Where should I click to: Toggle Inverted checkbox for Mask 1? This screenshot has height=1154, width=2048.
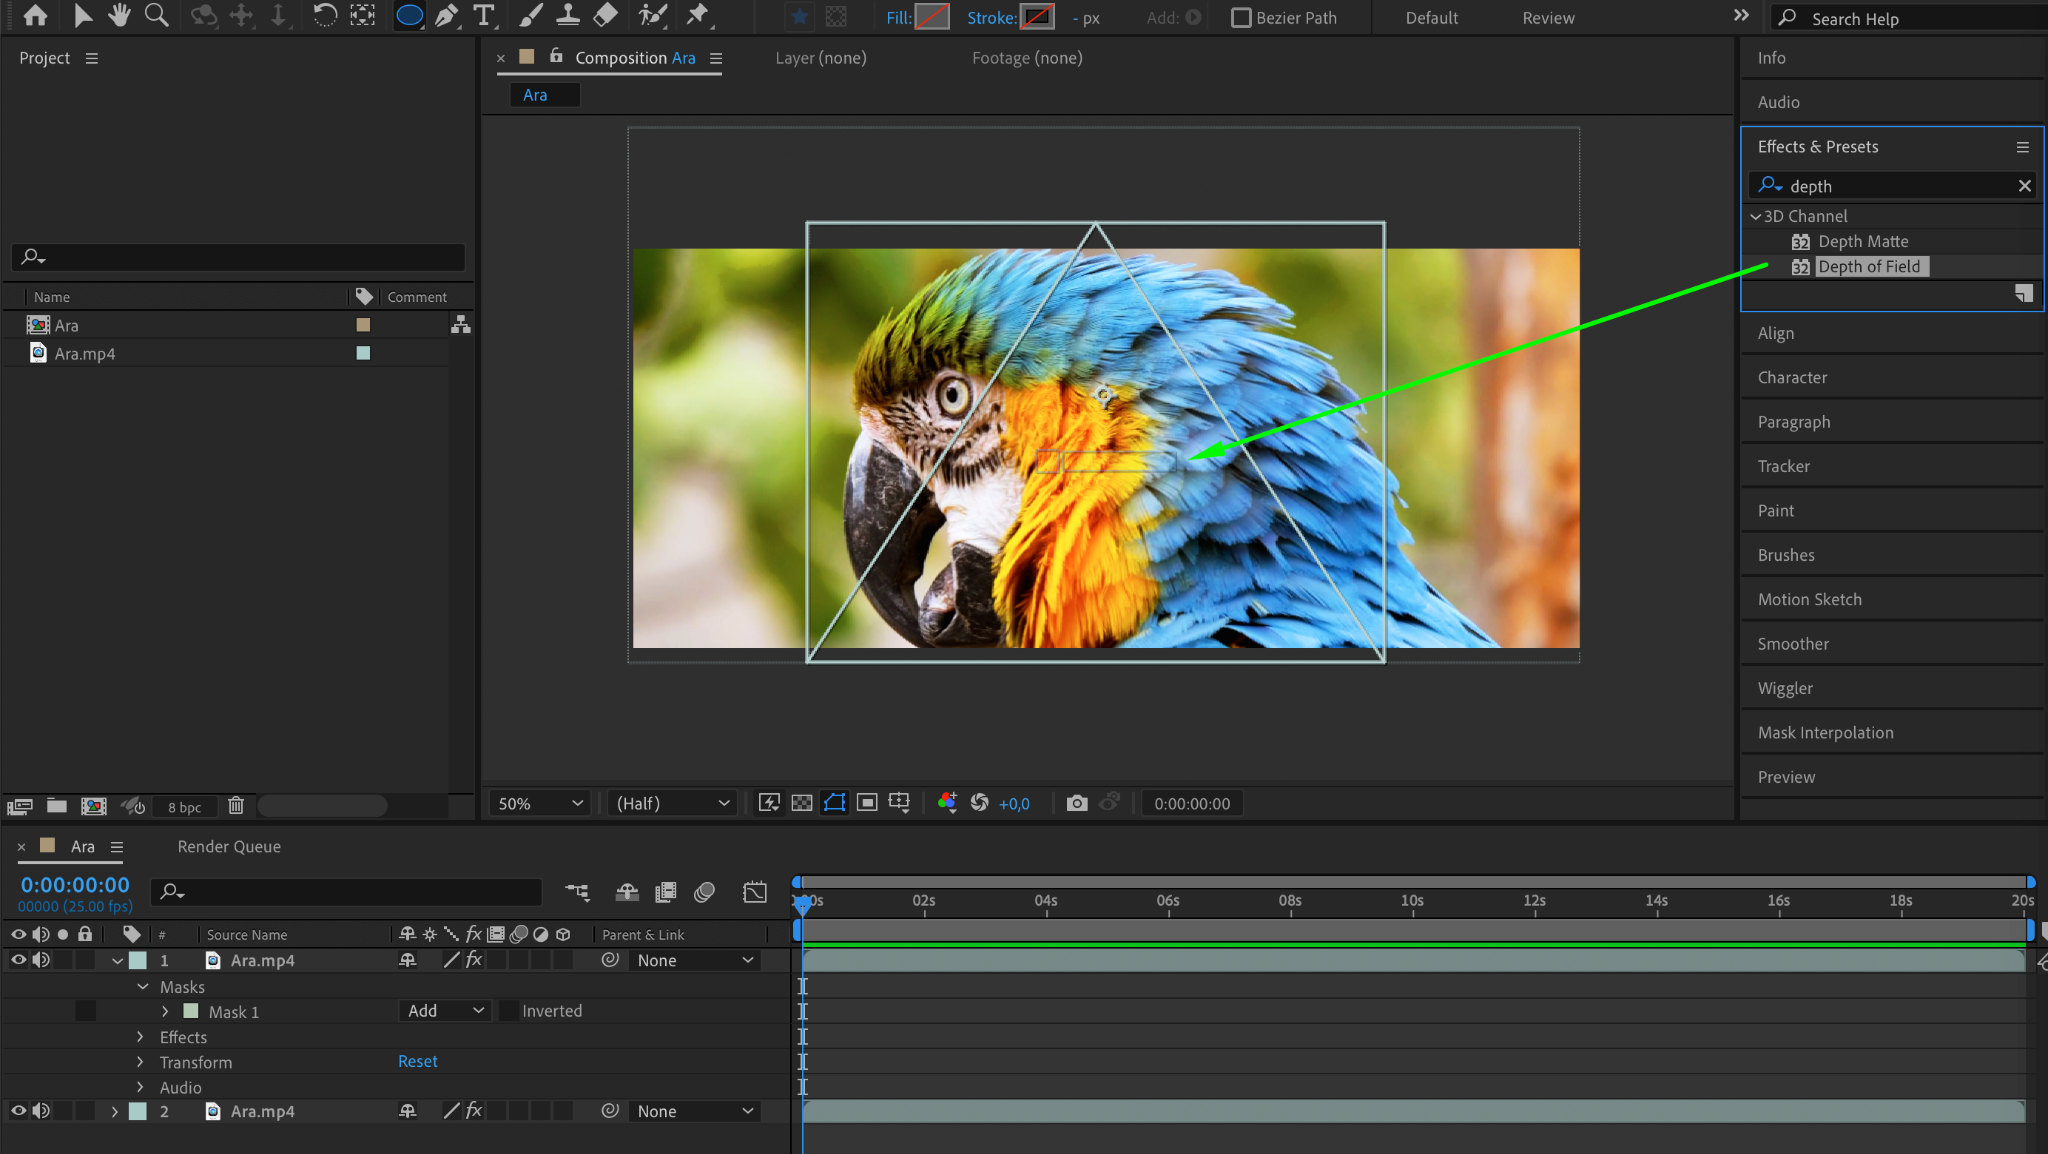[x=509, y=1011]
